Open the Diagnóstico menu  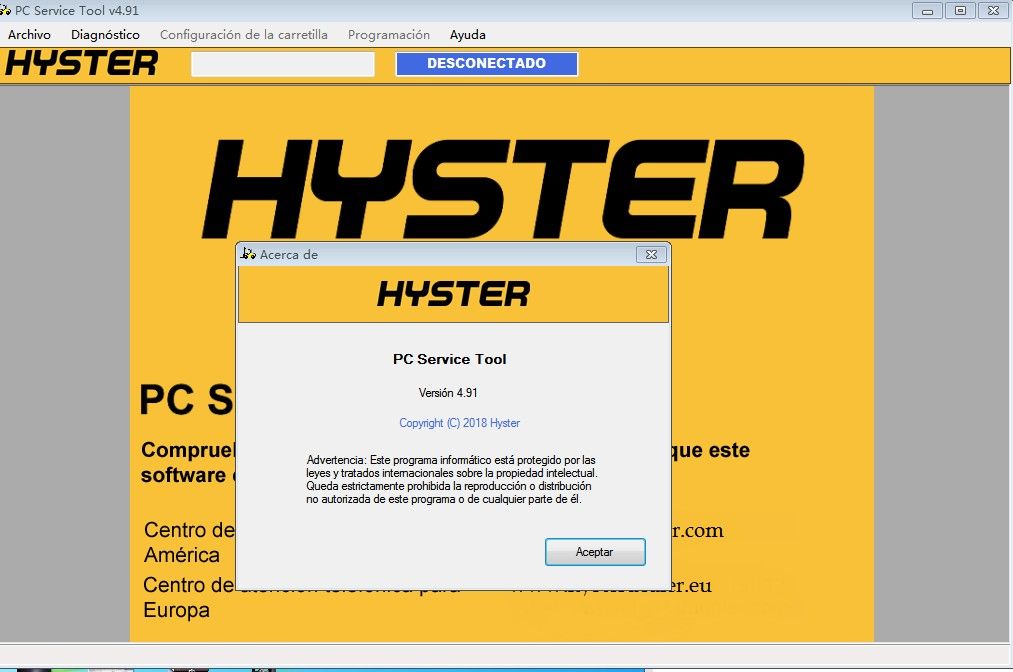[x=105, y=35]
